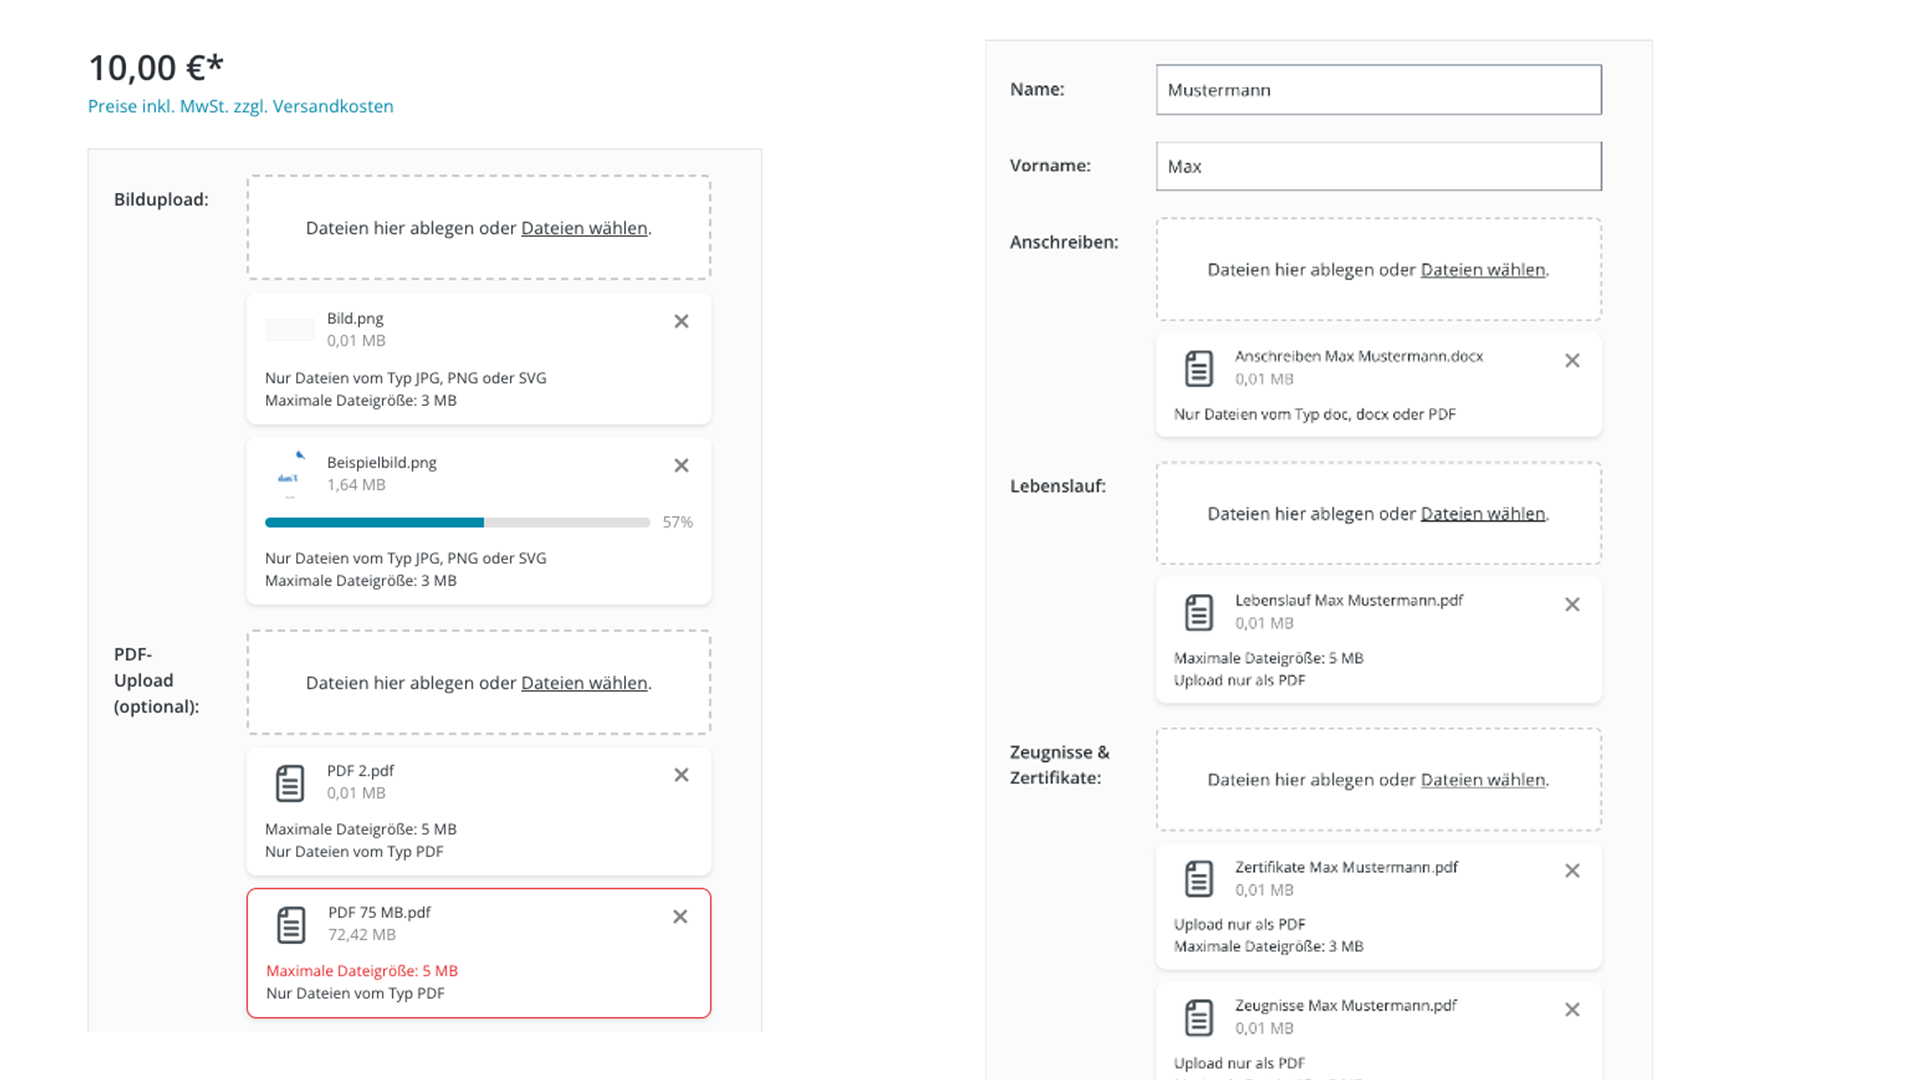
Task: Click document icon of PDF 2.pdf
Action: click(290, 783)
